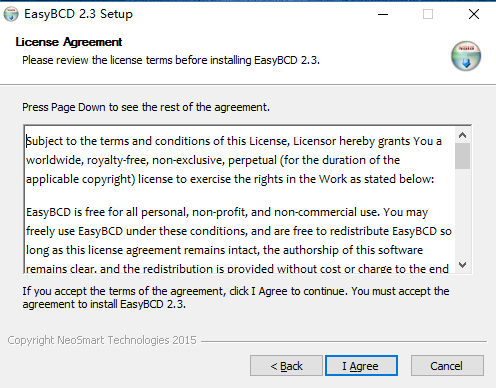Viewport: 496px width, 388px height.
Task: Close the EasyBCD Setup window
Action: coord(474,14)
